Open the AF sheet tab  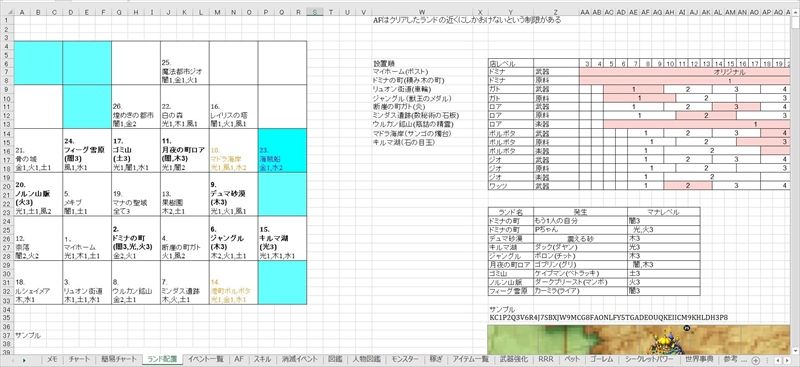pos(239,359)
